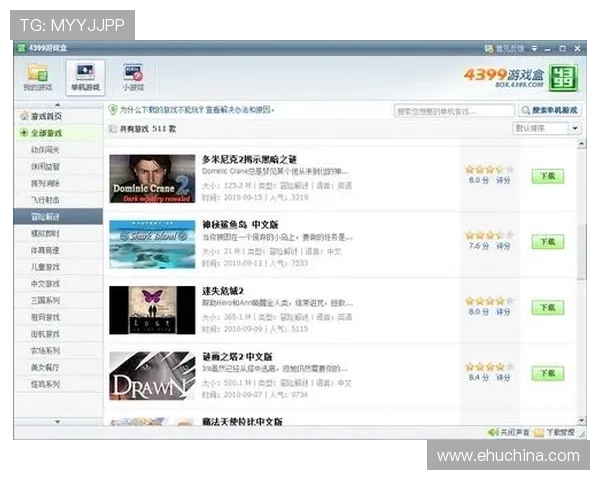Click the 4399游戏盒 title bar app icon
This screenshot has width=600, height=480.
point(21,48)
